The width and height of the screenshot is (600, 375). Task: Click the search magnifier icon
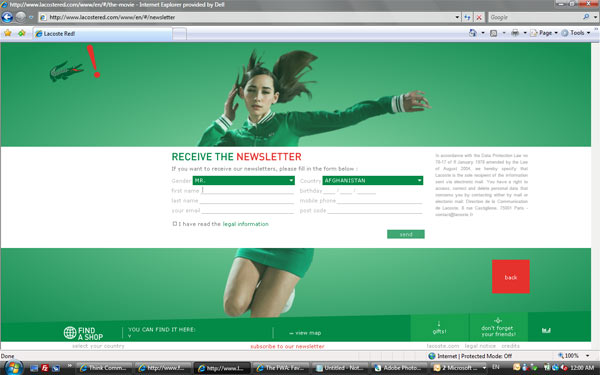[x=586, y=17]
